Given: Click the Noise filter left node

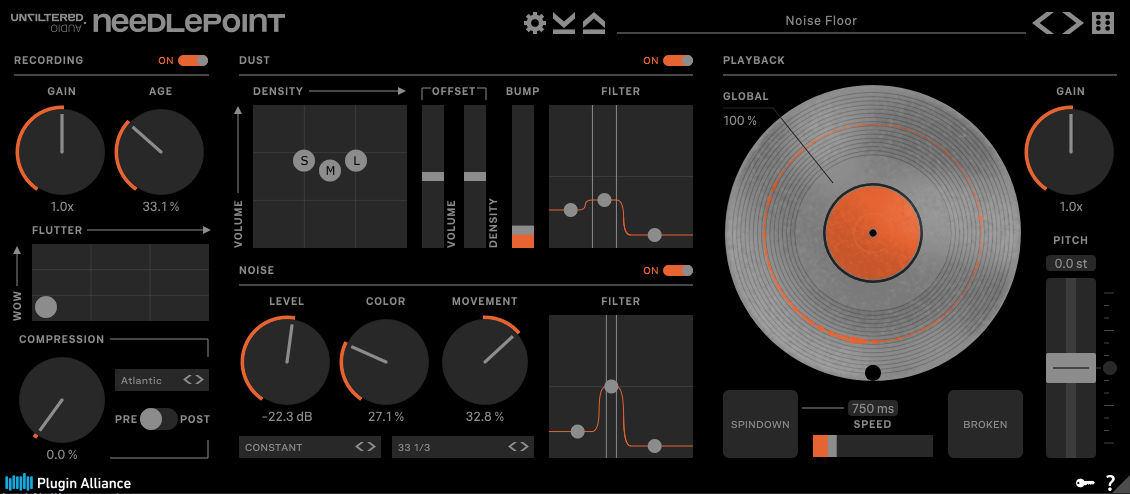Looking at the screenshot, I should 577,431.
